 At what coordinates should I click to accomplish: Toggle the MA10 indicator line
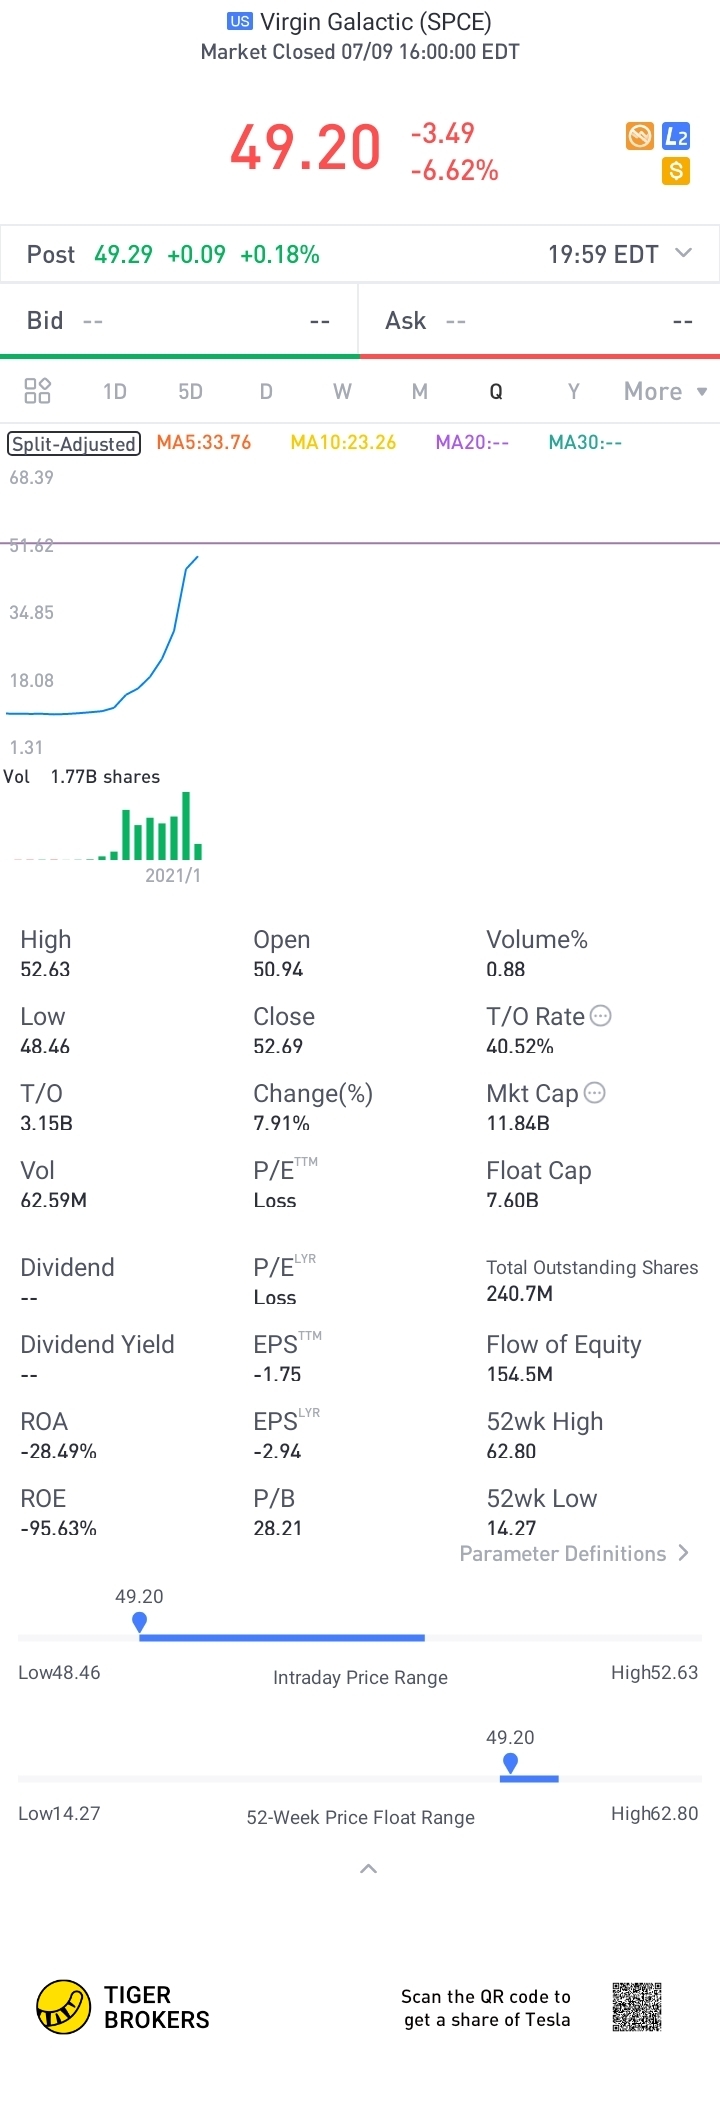click(x=343, y=442)
